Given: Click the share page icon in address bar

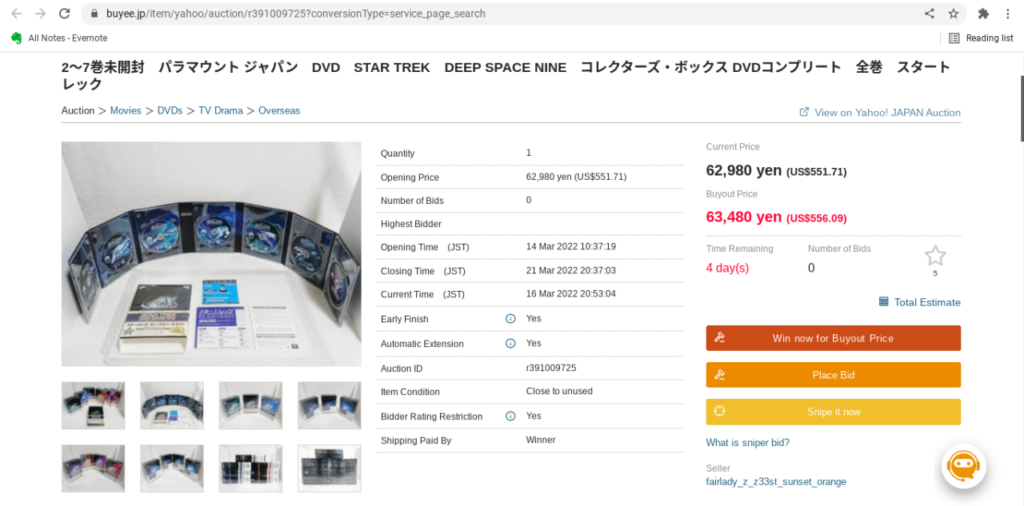Looking at the screenshot, I should pos(929,14).
